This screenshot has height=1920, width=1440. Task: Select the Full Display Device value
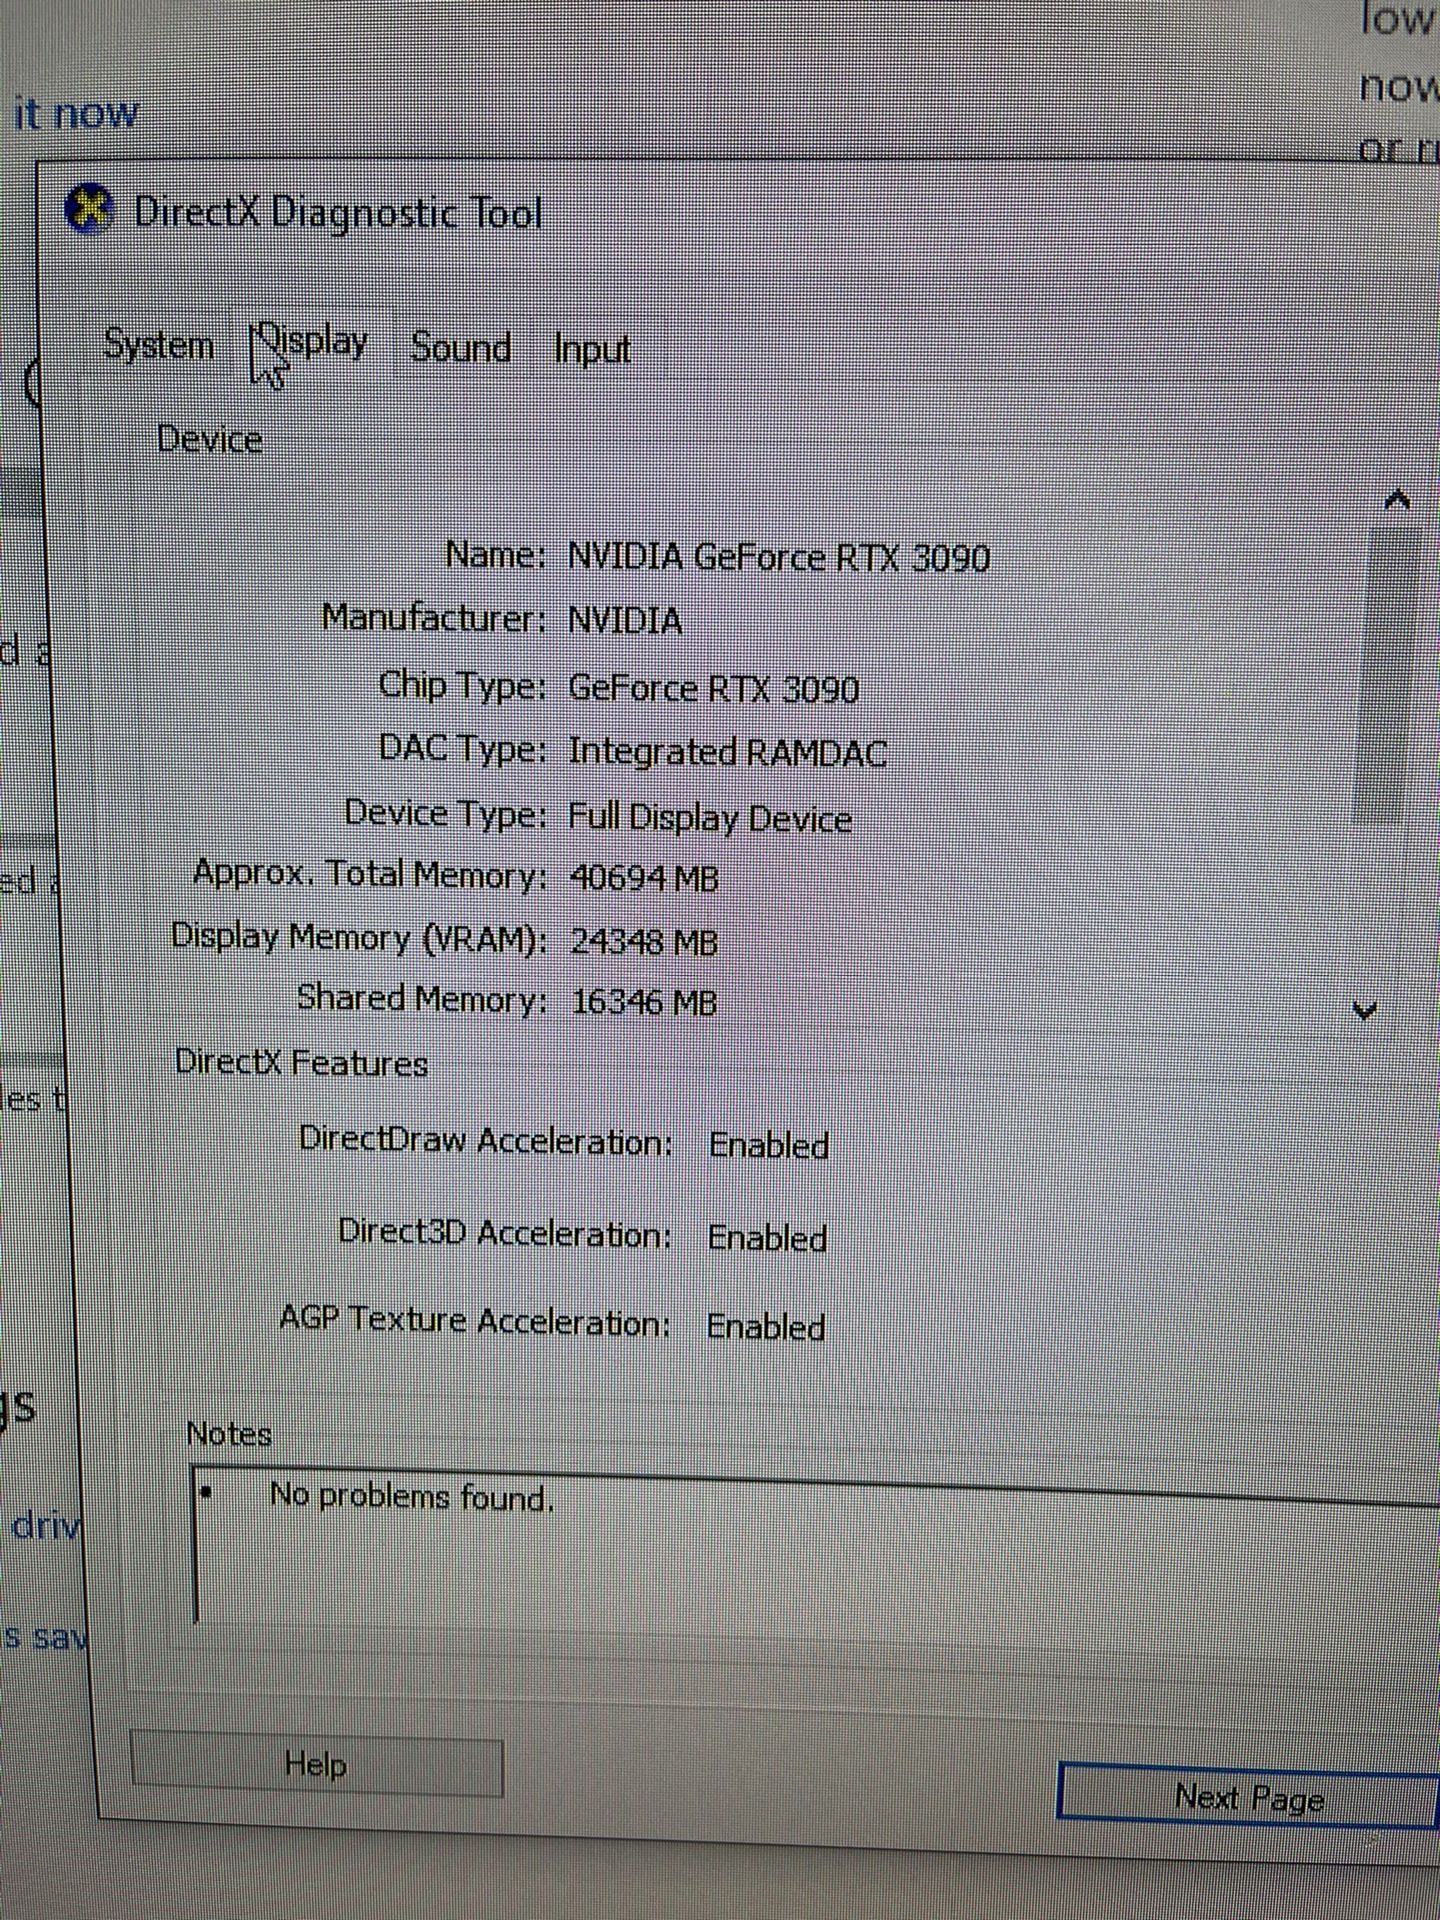click(x=710, y=819)
